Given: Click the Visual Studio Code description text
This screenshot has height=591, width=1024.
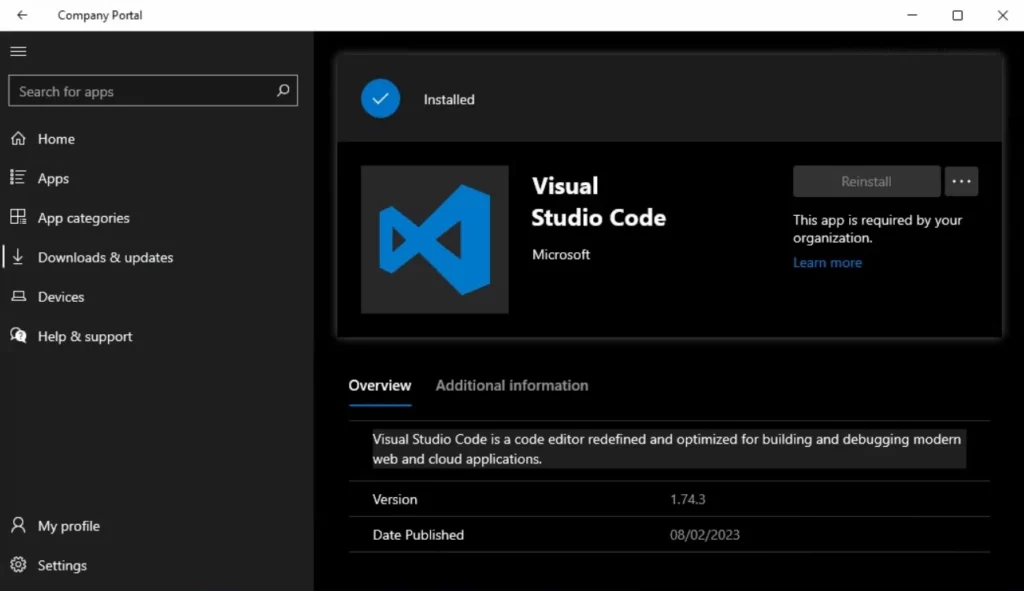Looking at the screenshot, I should (667, 449).
